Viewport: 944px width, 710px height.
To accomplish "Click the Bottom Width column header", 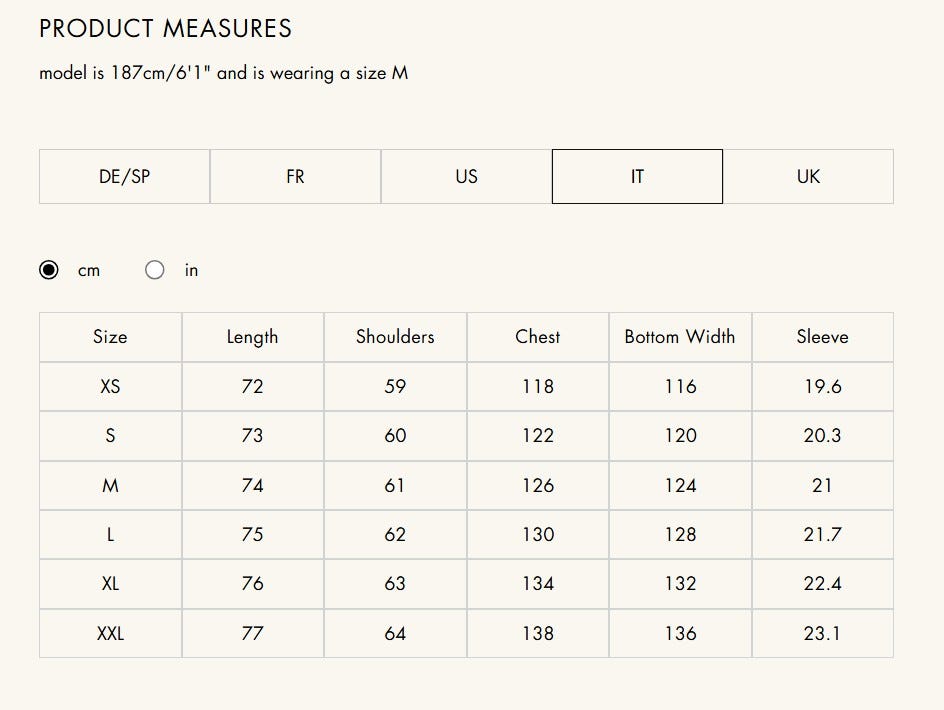I will 680,337.
